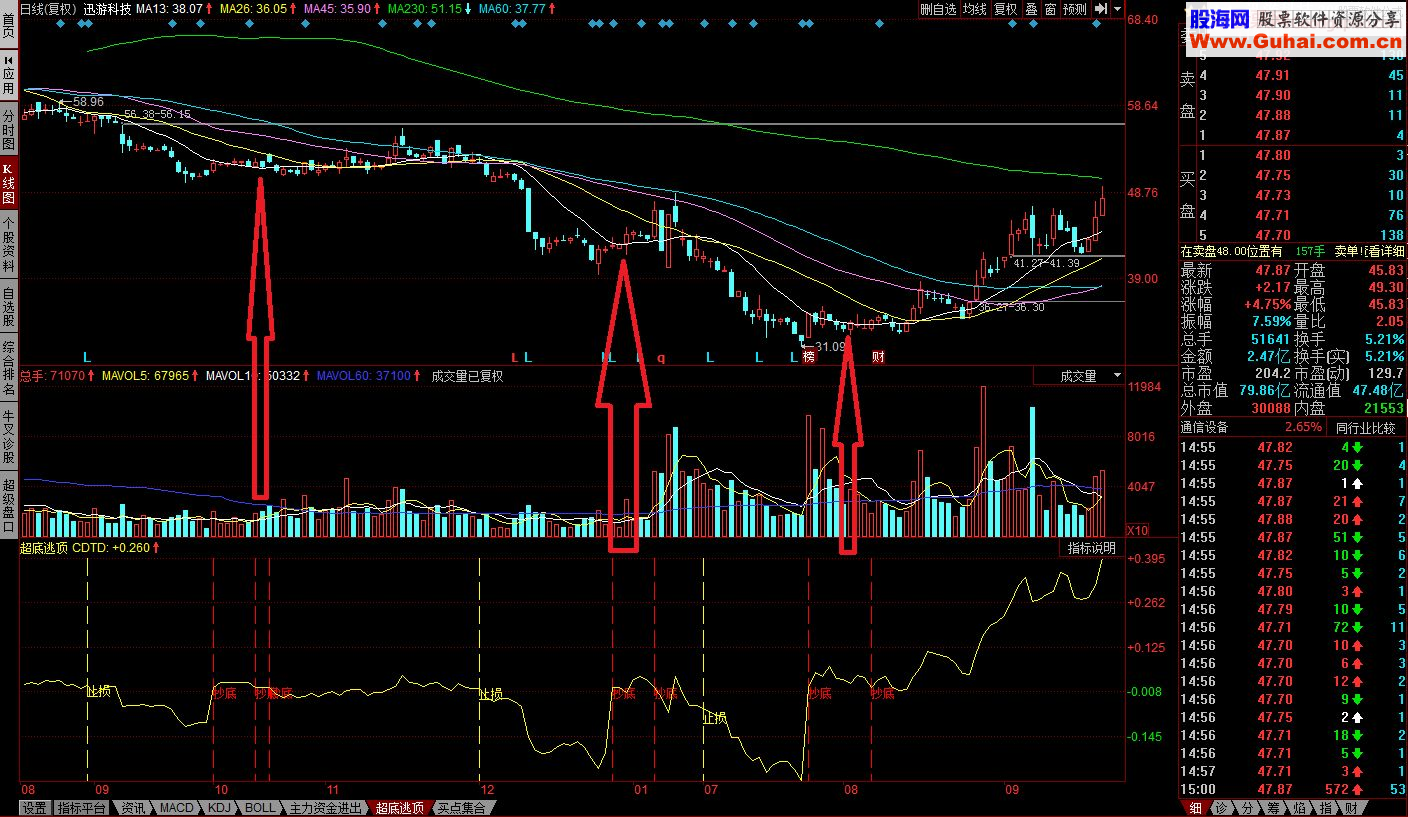The image size is (1408, 817).
Task: Open the 个股资料 sidebar tab
Action: click(x=8, y=244)
